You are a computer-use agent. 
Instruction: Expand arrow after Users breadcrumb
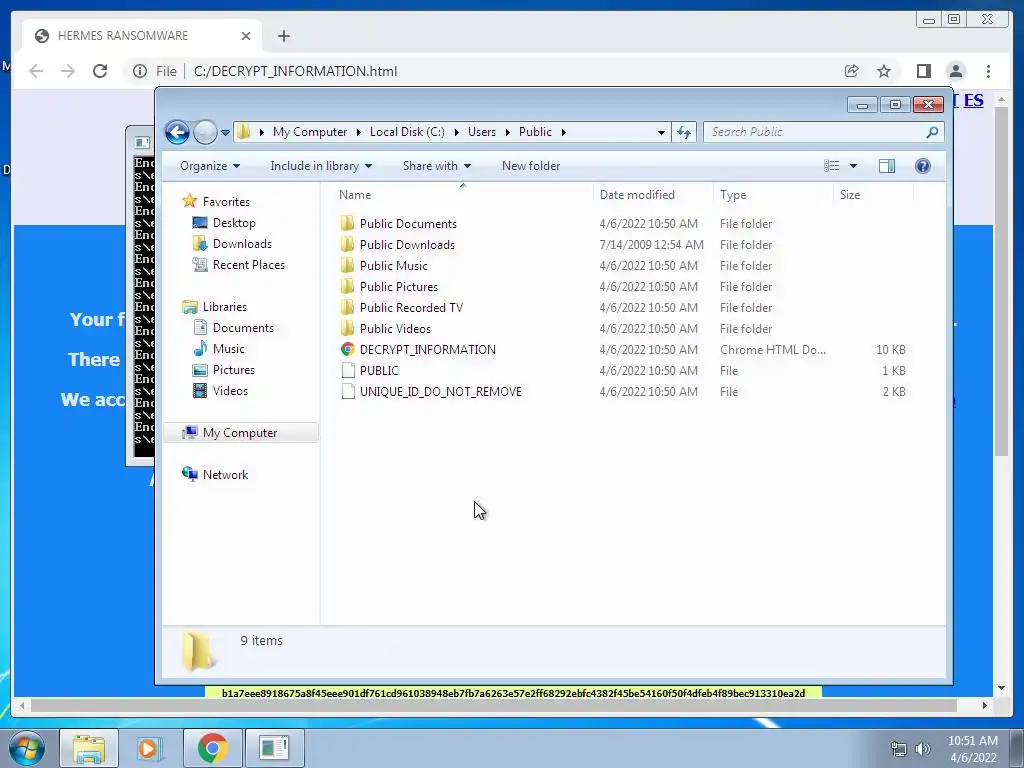pos(507,132)
